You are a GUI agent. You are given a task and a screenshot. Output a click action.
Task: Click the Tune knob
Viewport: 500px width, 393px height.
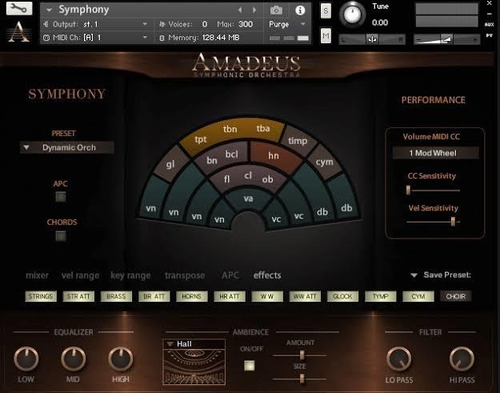pyautogui.click(x=352, y=14)
